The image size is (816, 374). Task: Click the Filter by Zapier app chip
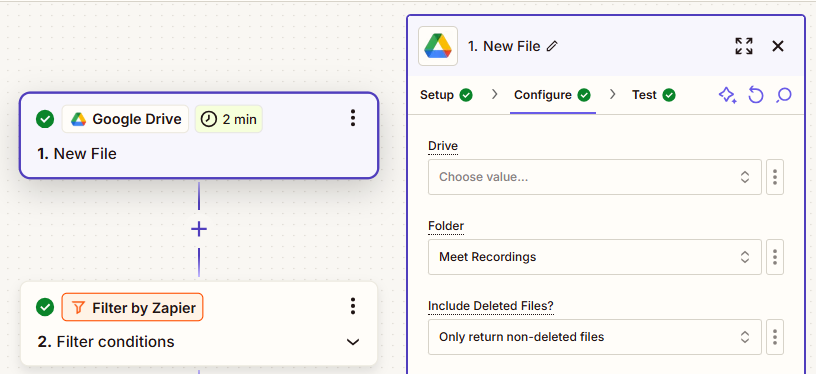click(x=133, y=307)
